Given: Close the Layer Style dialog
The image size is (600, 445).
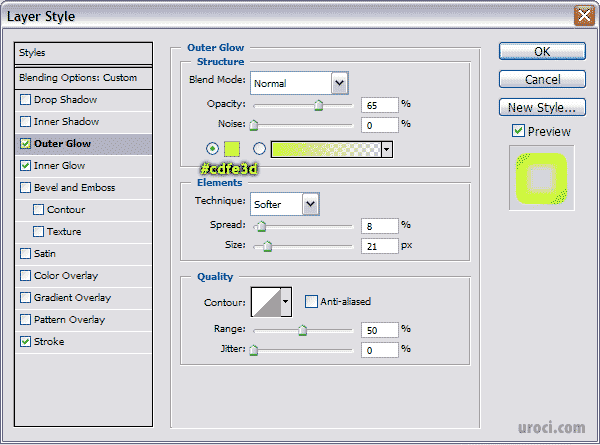Looking at the screenshot, I should [x=584, y=16].
